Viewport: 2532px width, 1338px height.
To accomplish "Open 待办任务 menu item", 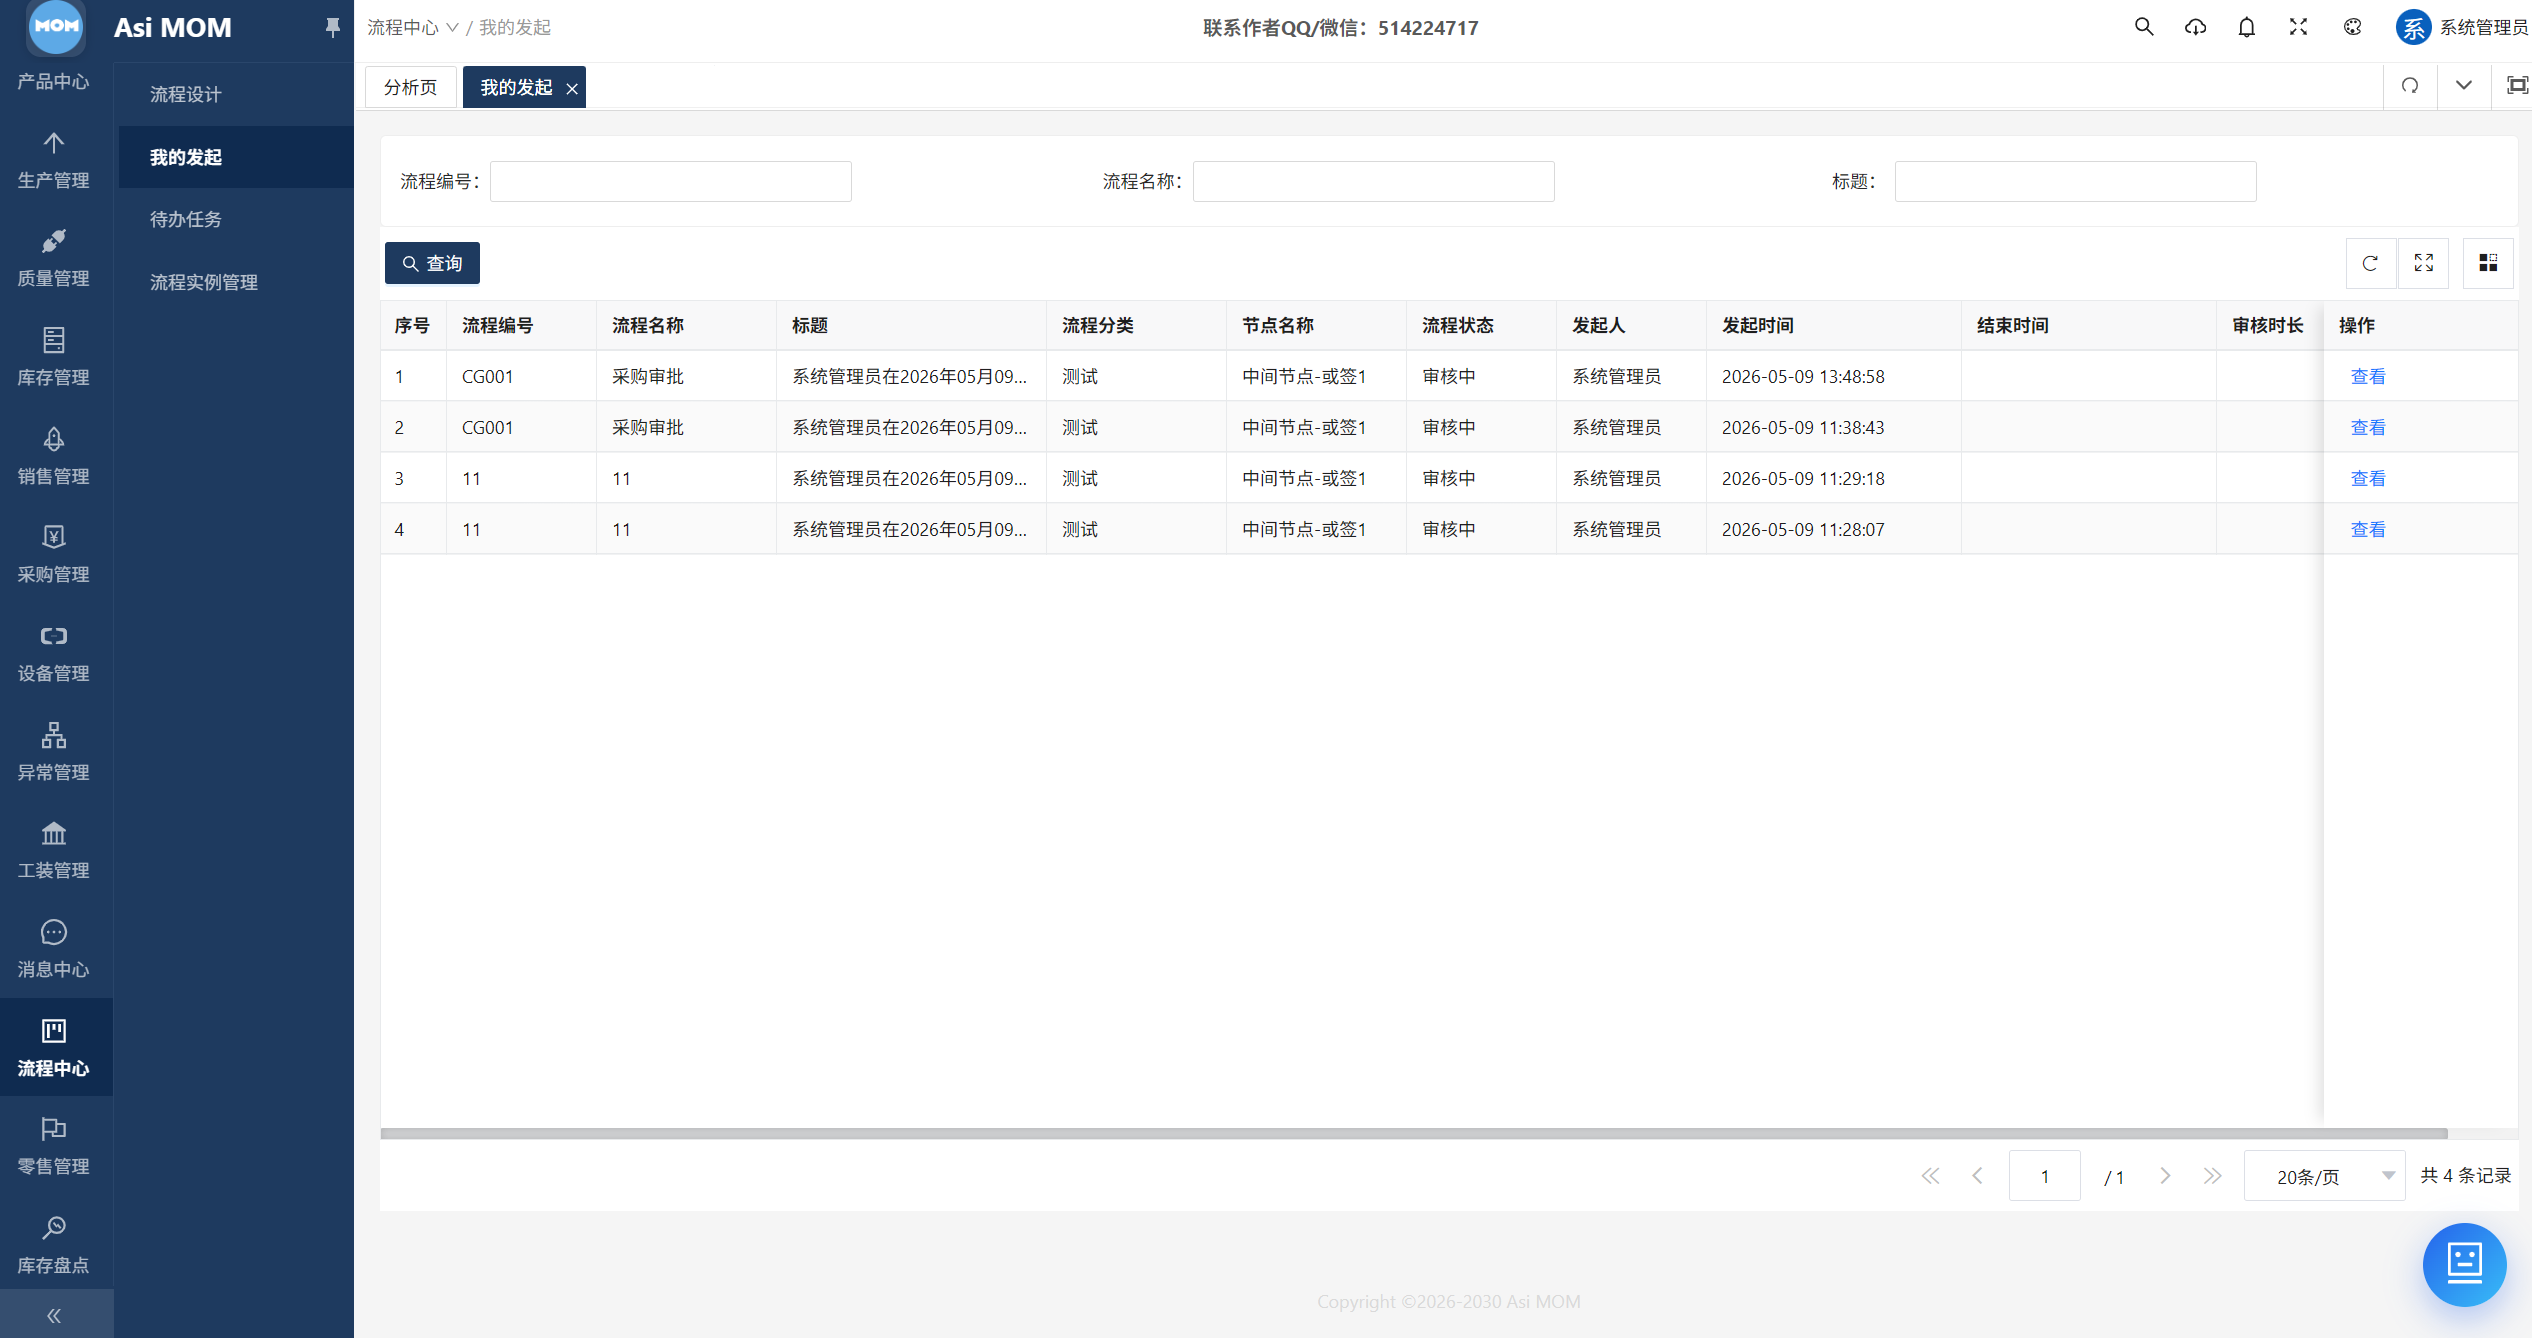I will pos(237,219).
